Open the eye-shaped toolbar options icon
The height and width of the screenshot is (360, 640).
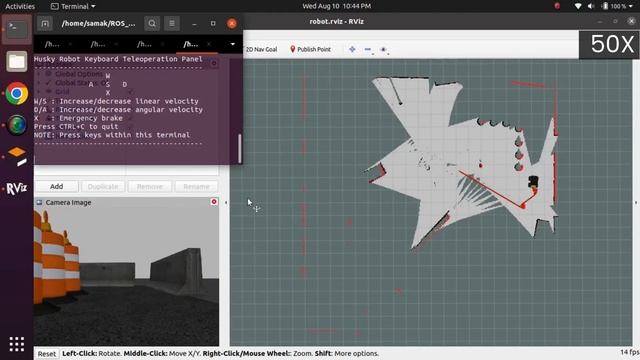tap(383, 49)
